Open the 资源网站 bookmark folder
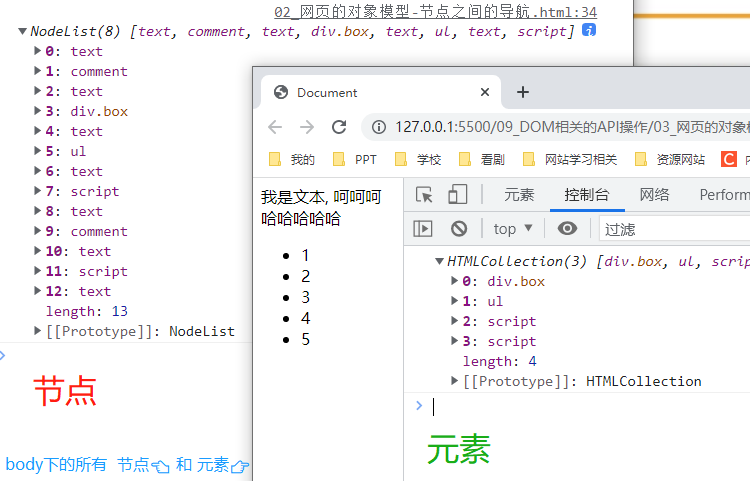750x481 pixels. (670, 159)
